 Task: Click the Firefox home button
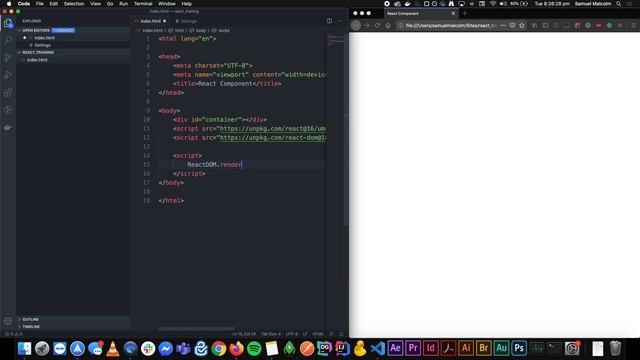point(388,25)
